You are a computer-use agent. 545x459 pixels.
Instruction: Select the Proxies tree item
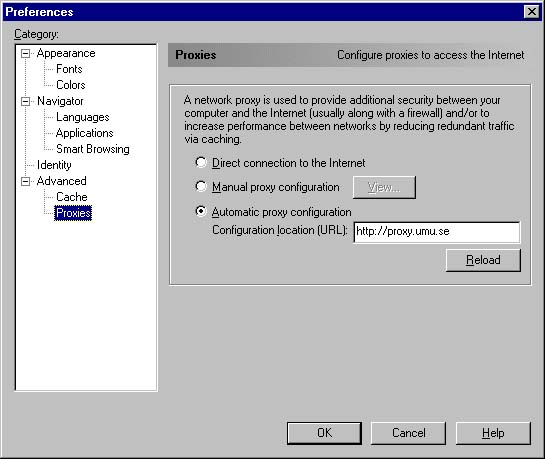point(73,213)
